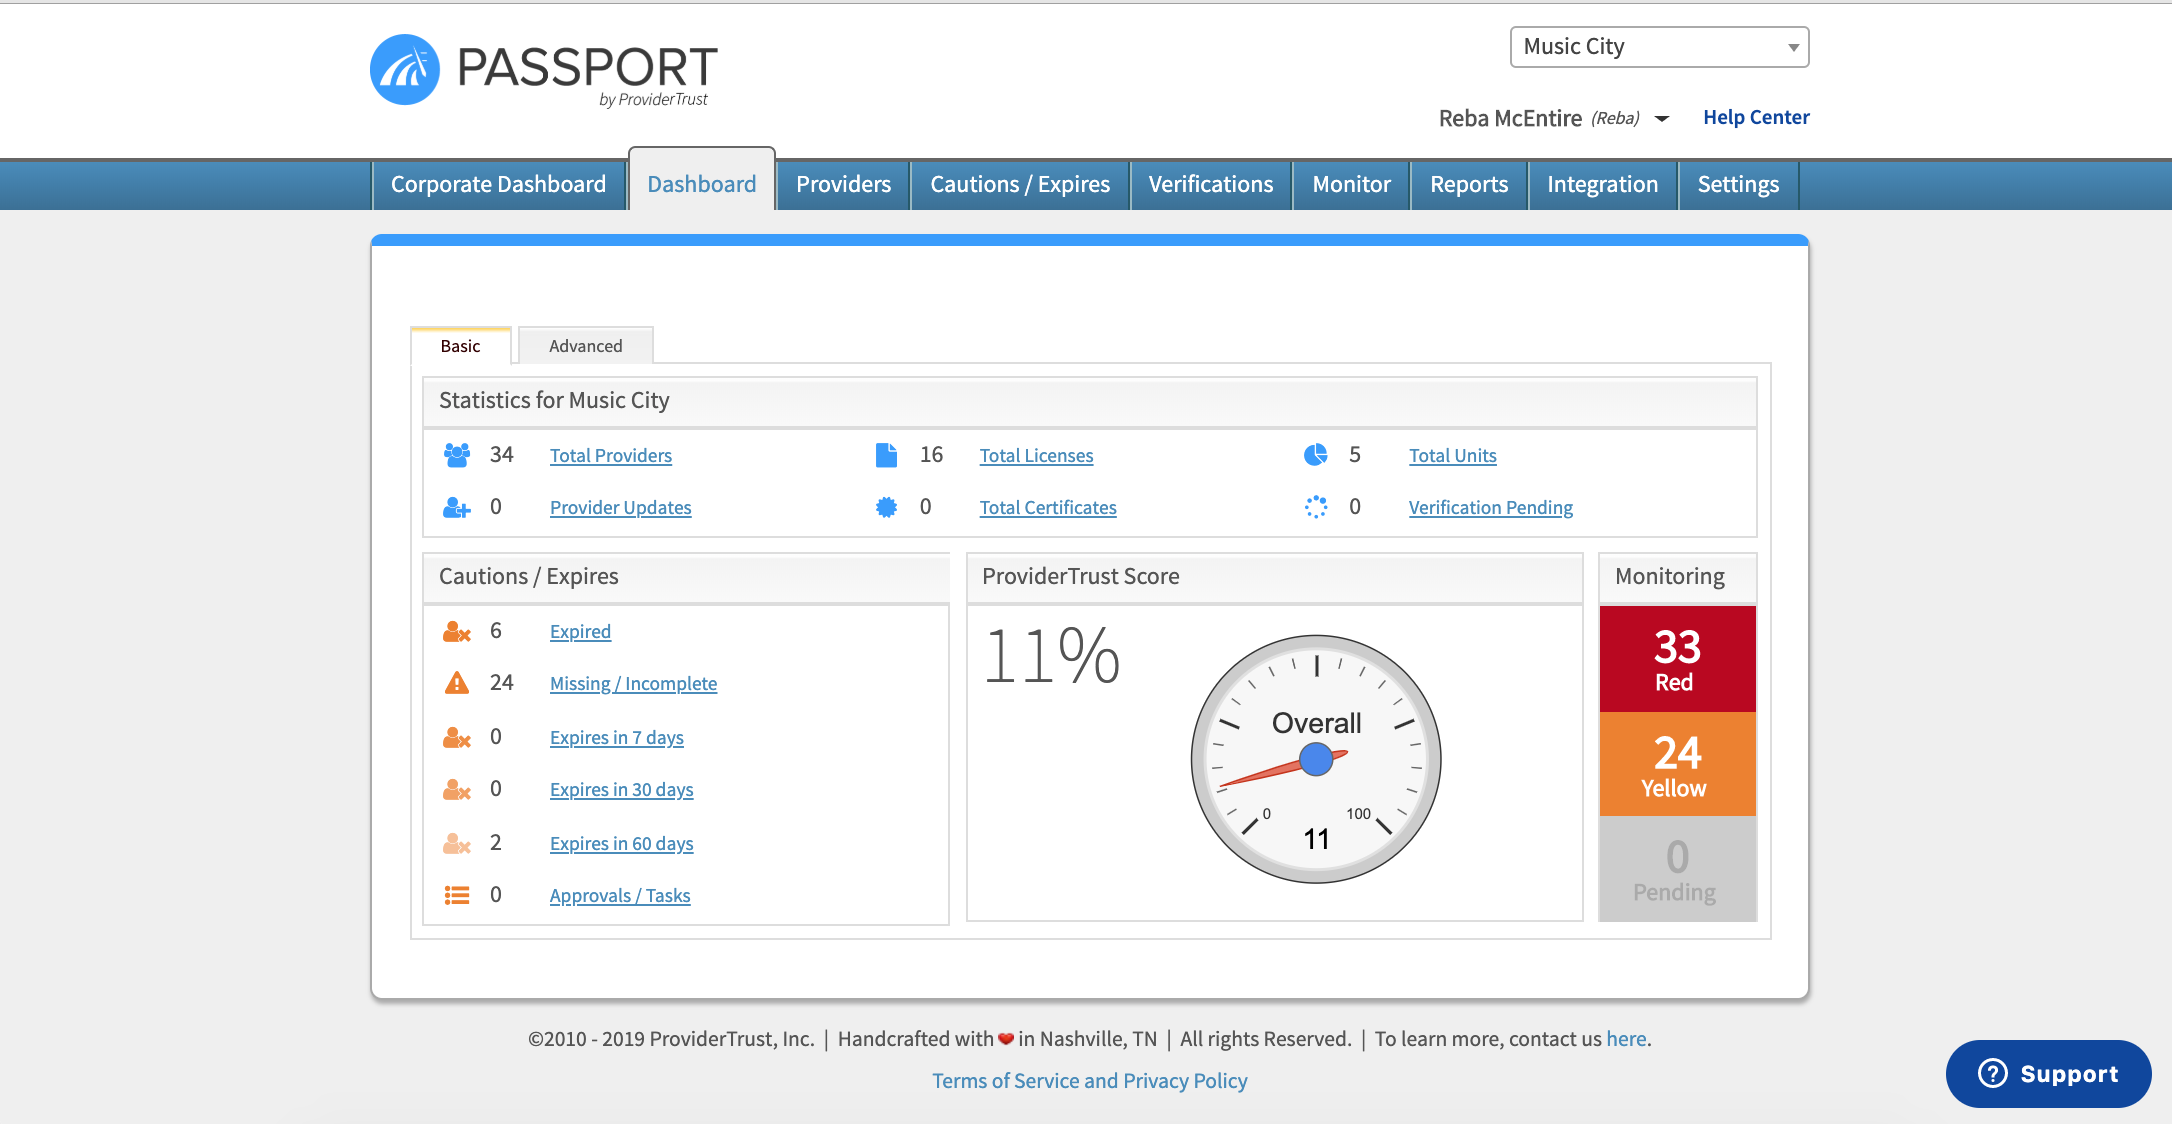Click the Reba McEntire user name

coord(1510,119)
